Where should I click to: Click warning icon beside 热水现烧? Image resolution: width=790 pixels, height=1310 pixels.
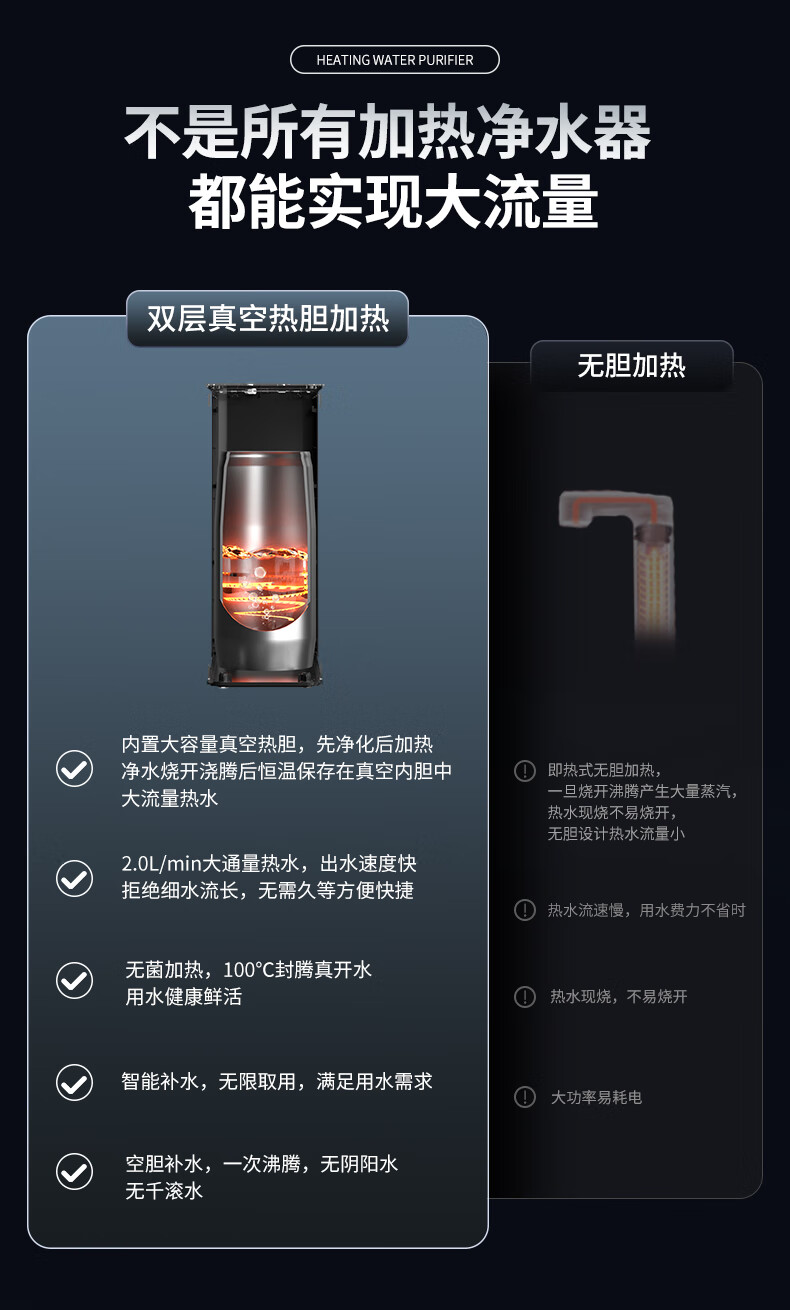click(x=525, y=997)
